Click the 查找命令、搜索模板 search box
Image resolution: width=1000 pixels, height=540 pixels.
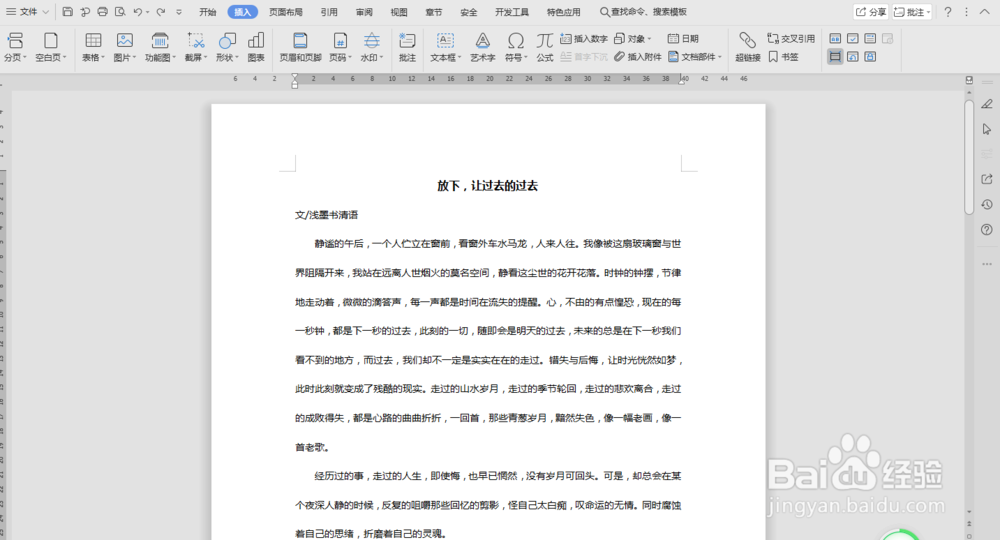pyautogui.click(x=643, y=11)
